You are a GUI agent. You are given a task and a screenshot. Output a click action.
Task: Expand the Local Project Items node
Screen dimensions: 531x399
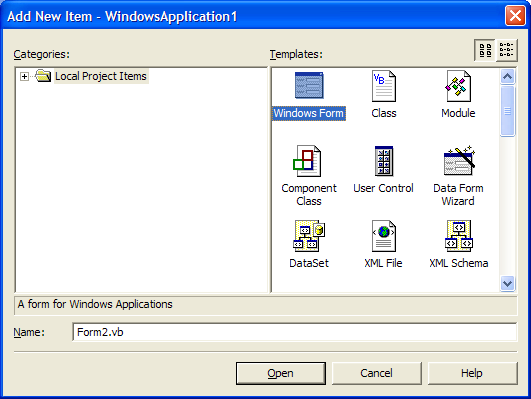point(24,76)
